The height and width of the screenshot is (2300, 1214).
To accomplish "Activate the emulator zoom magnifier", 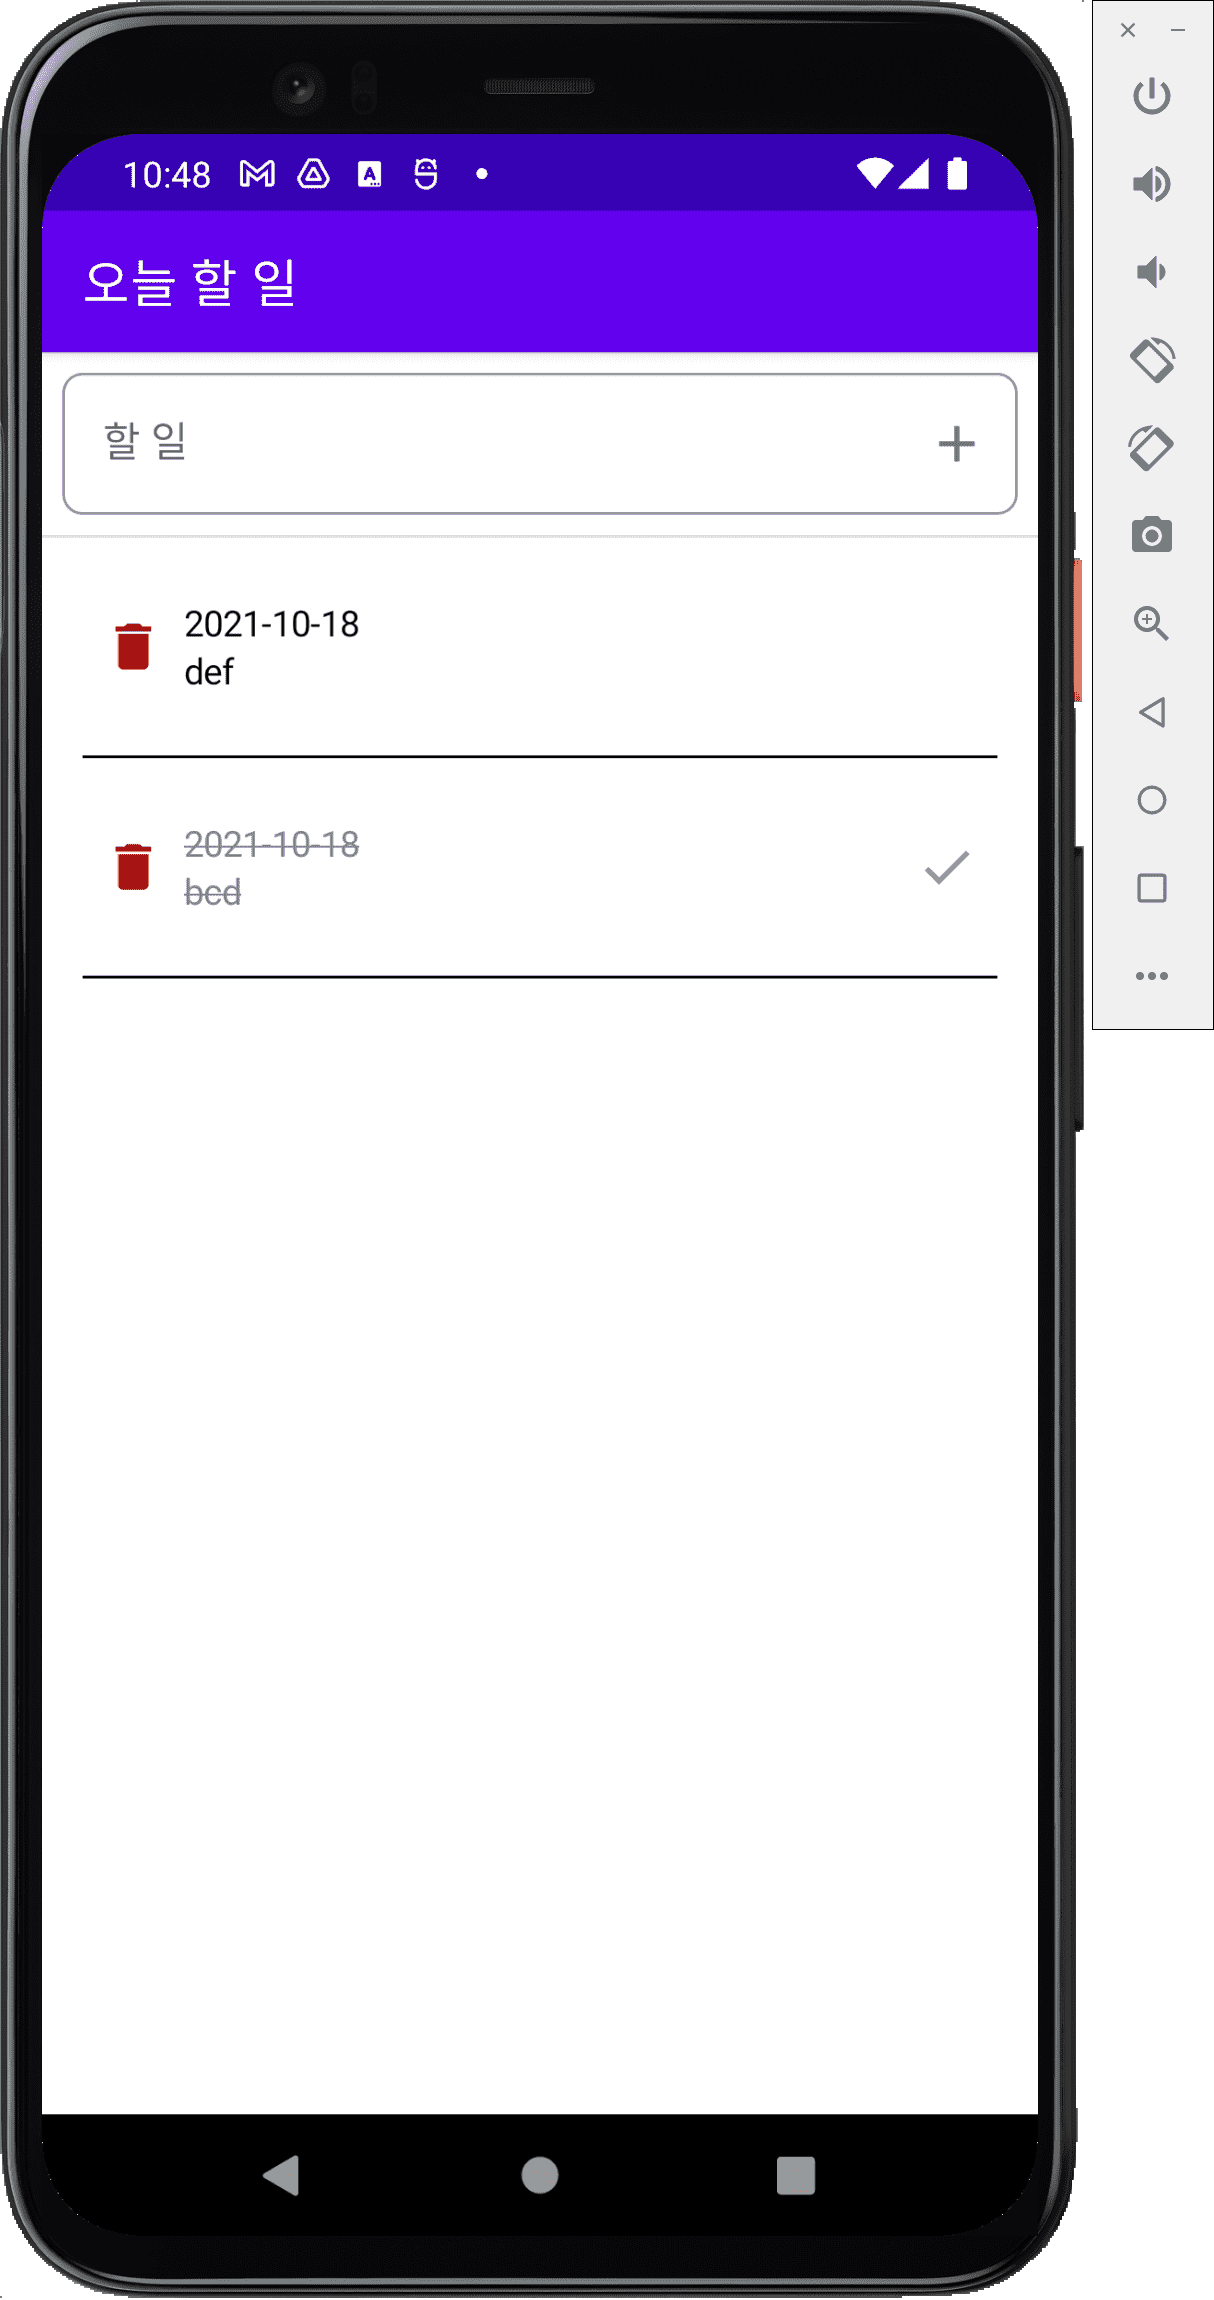I will [x=1152, y=624].
